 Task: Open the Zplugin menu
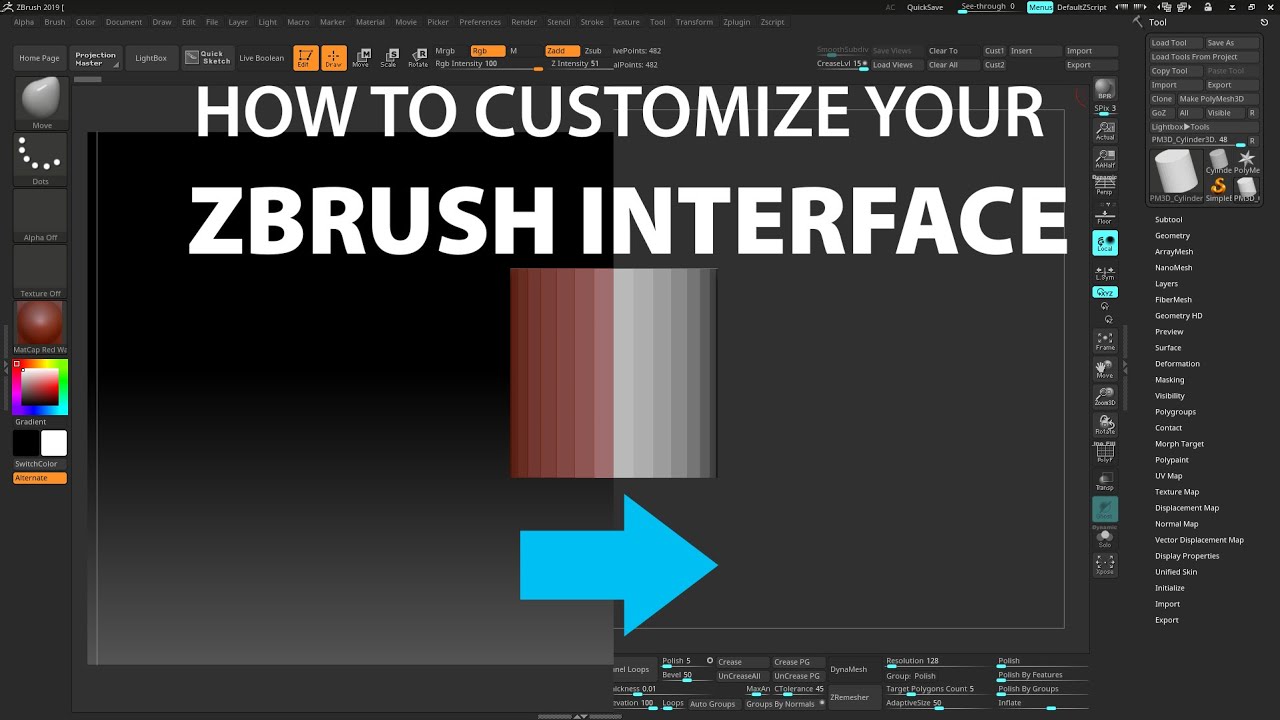pyautogui.click(x=737, y=22)
